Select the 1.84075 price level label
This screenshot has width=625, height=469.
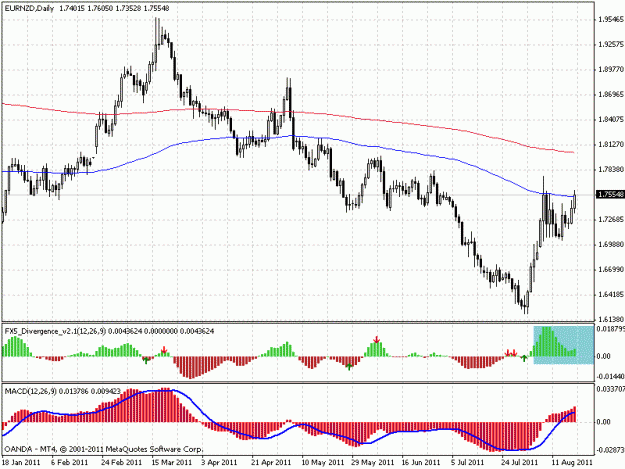pos(611,120)
